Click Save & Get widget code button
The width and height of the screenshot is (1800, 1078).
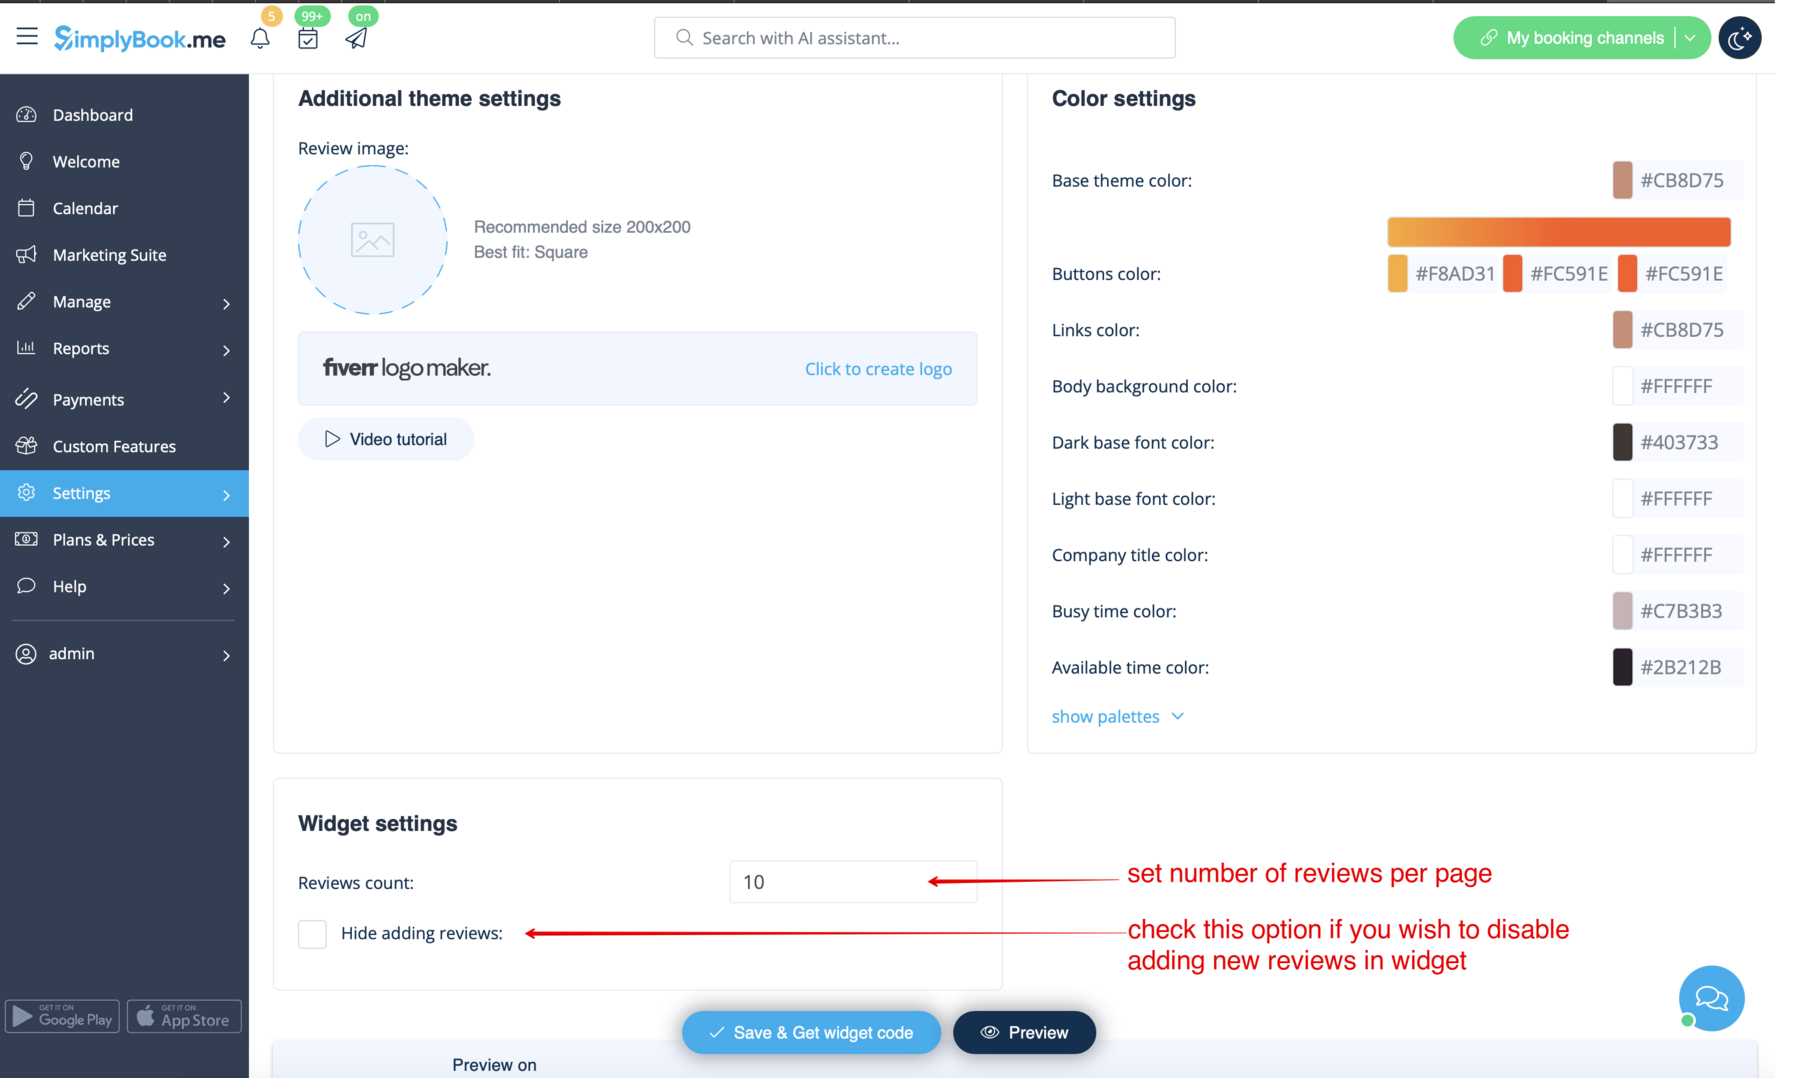[811, 1032]
